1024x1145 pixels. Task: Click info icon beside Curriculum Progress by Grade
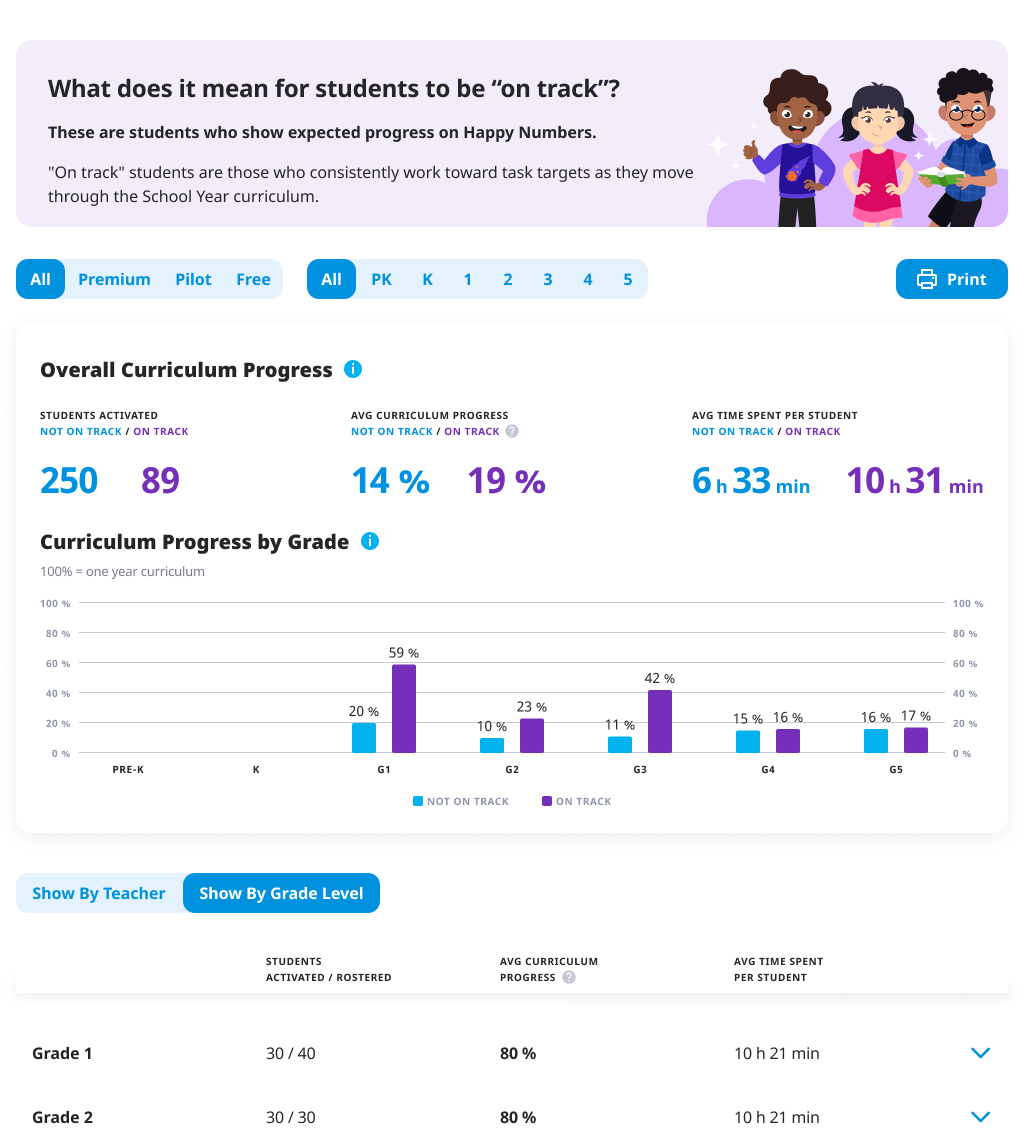click(x=369, y=541)
